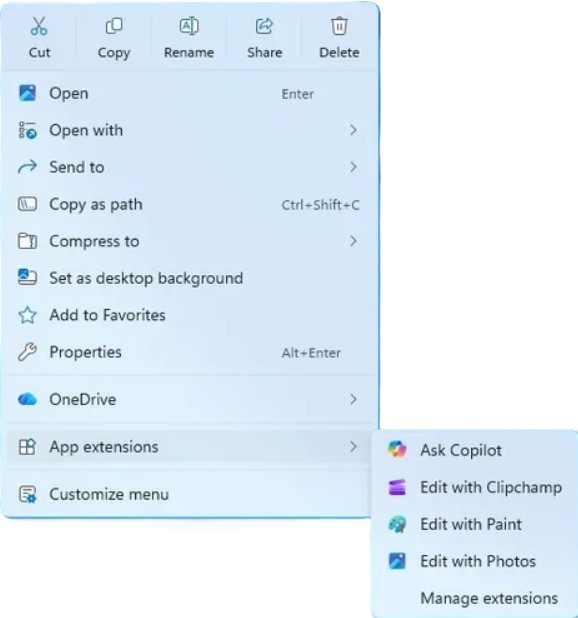Screen dimensions: 578x618
Task: Expand the Open with submenu arrow
Action: (353, 130)
